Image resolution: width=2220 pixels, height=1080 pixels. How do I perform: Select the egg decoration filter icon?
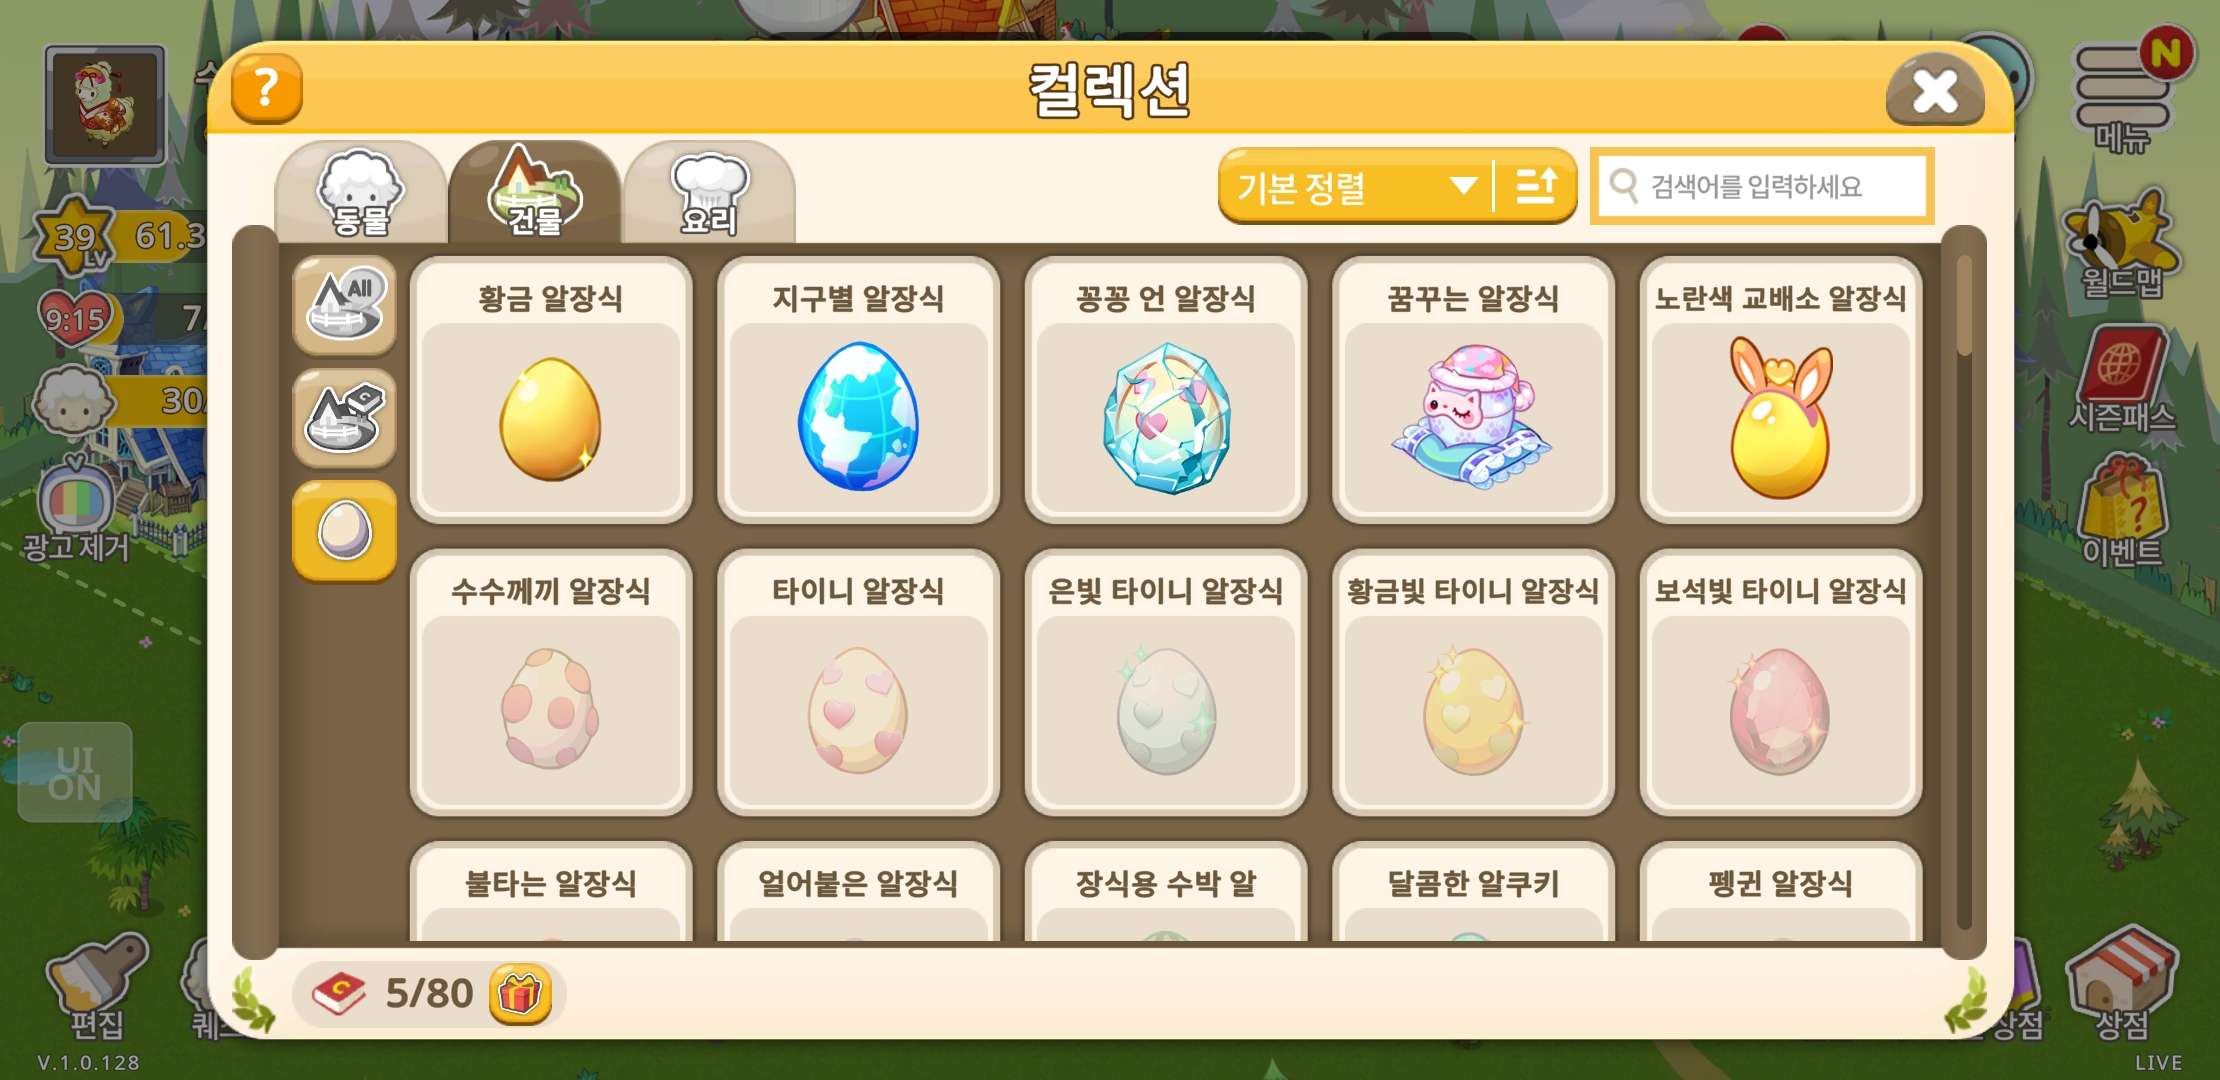coord(344,531)
